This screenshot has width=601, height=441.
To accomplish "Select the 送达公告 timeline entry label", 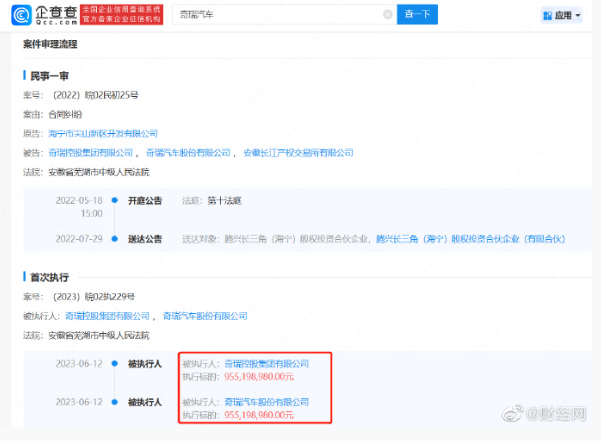I will (145, 239).
